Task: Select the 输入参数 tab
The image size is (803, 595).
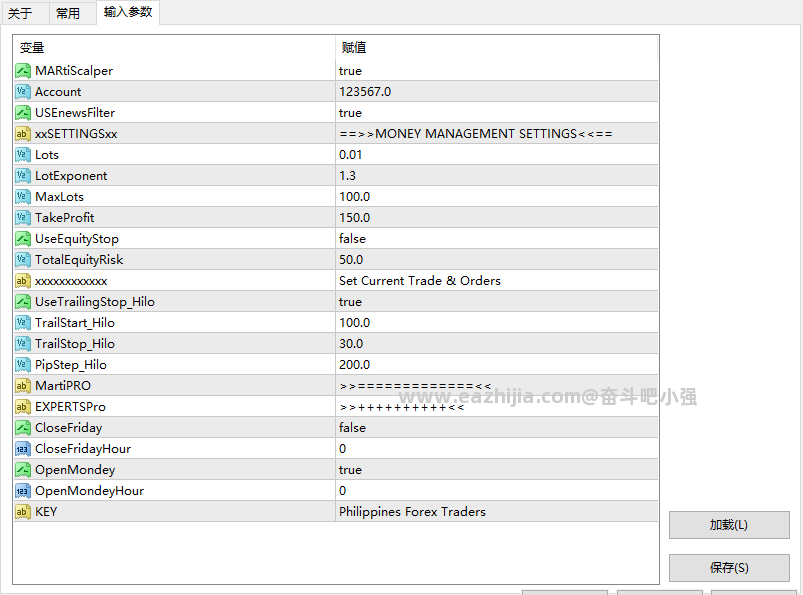Action: tap(128, 12)
